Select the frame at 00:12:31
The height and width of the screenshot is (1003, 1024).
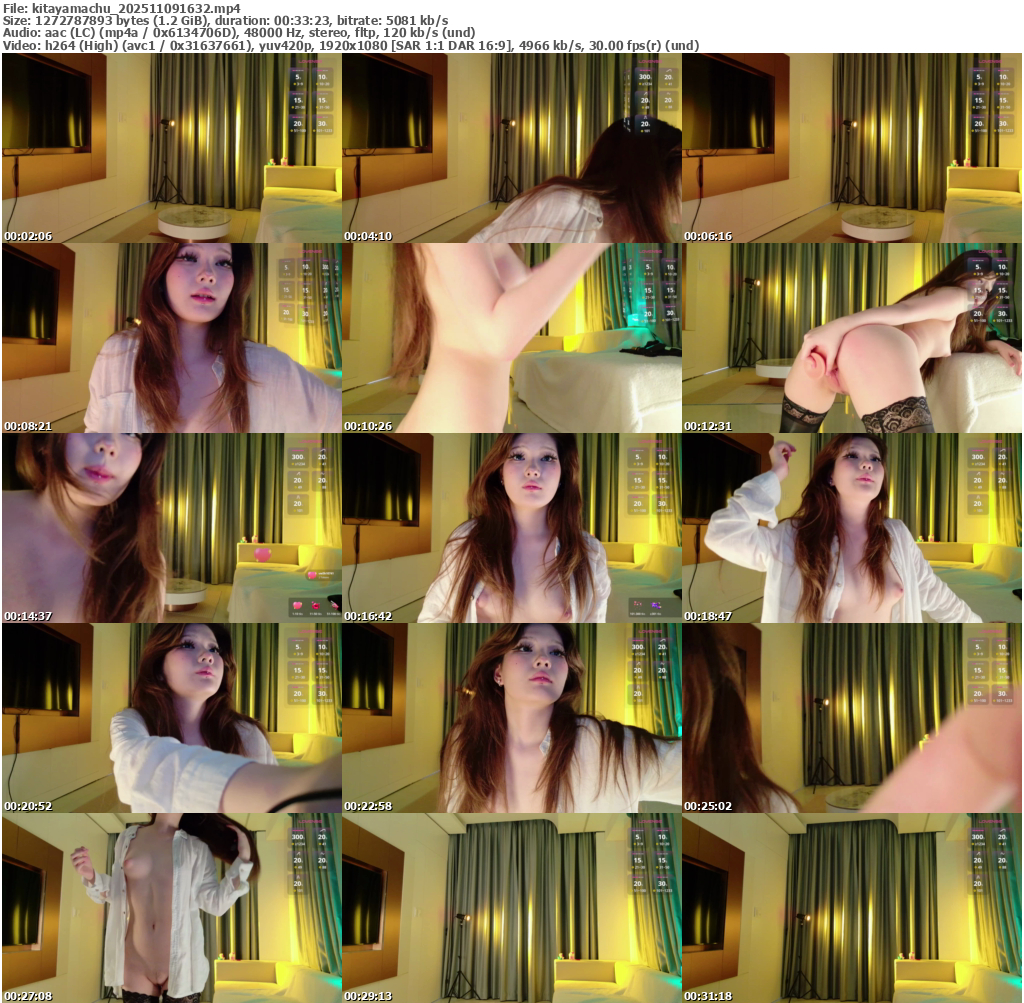pos(852,338)
